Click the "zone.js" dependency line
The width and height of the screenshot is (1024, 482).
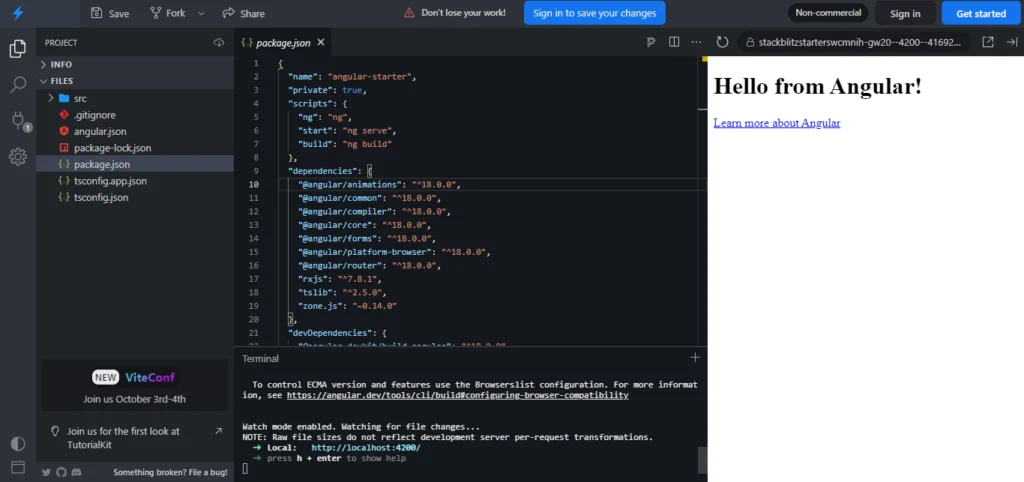point(347,306)
